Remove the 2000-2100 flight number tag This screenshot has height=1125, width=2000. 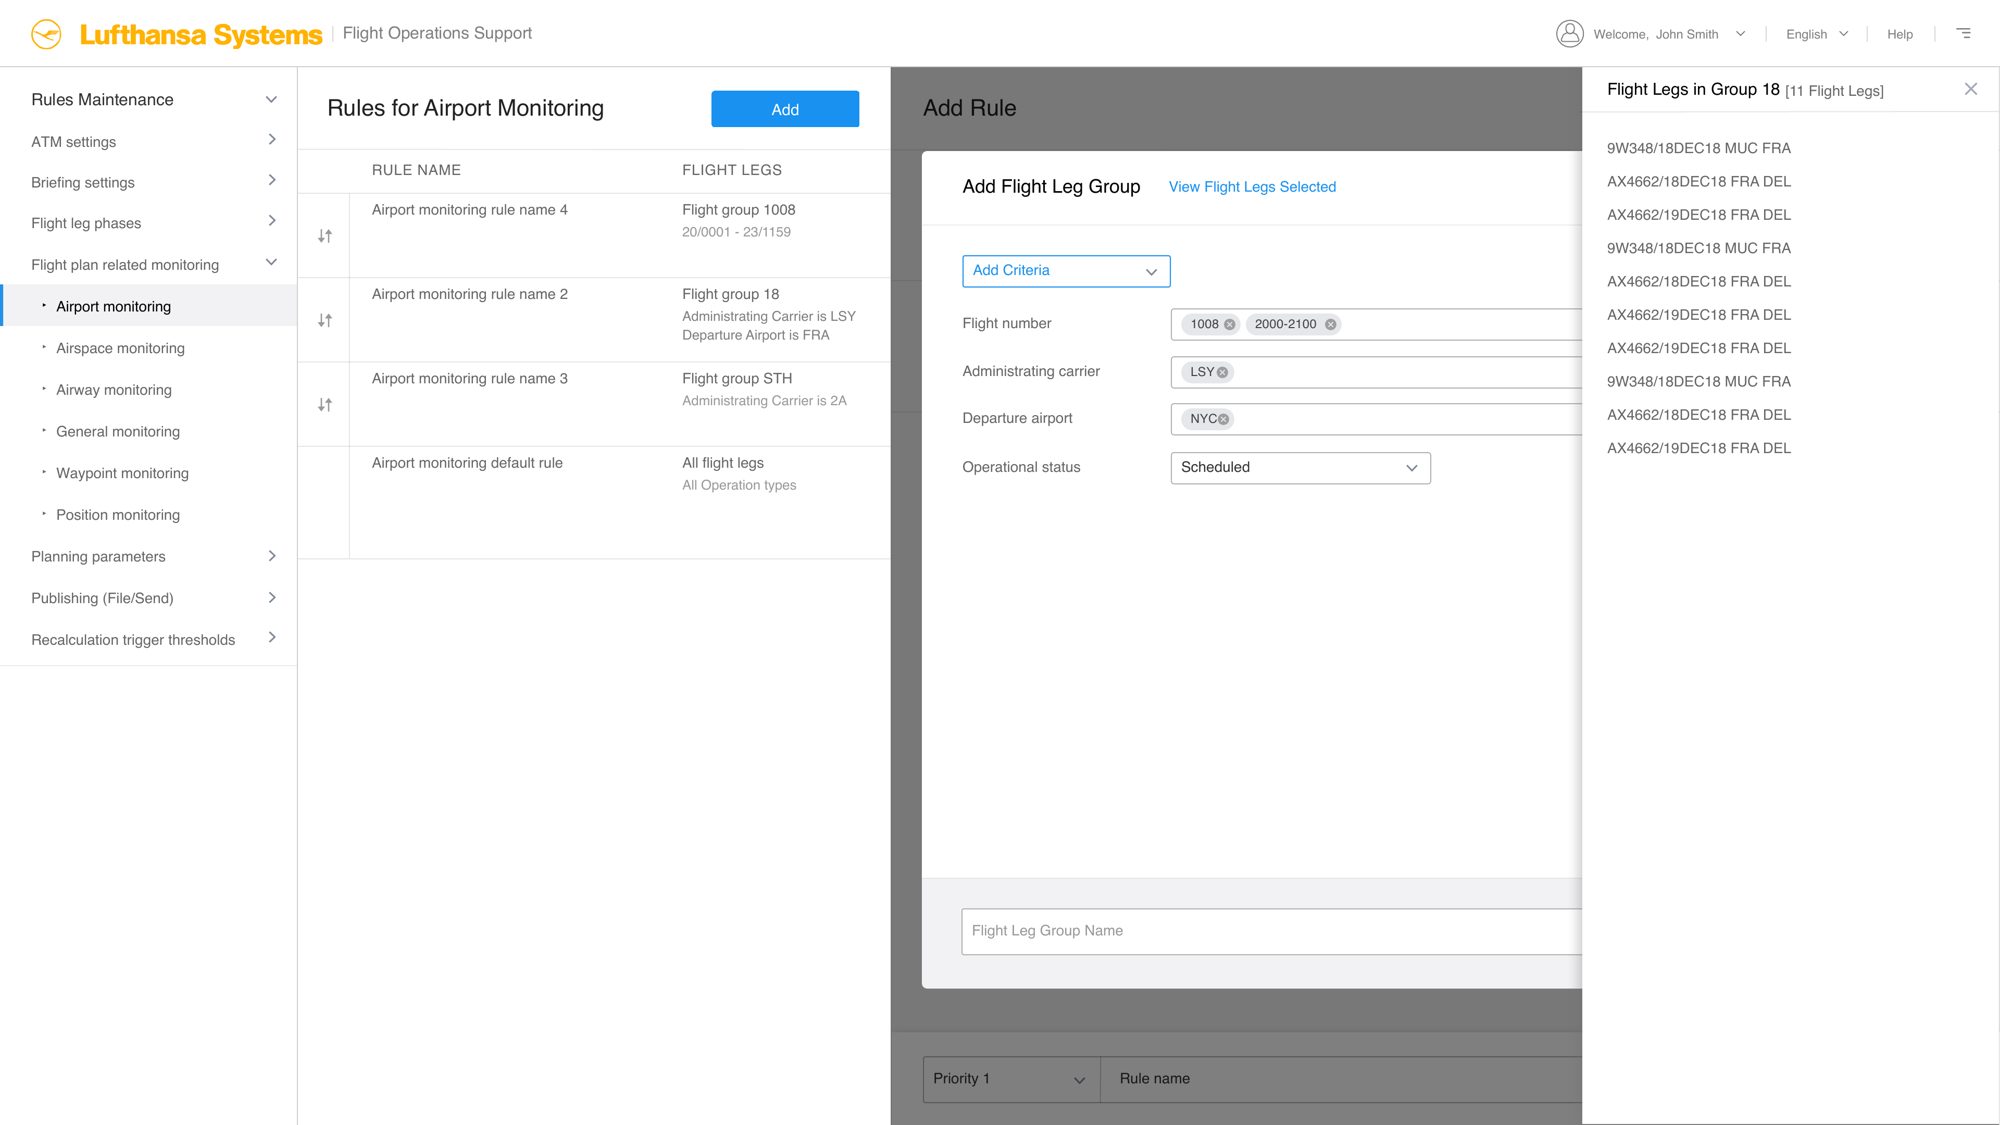pyautogui.click(x=1331, y=324)
